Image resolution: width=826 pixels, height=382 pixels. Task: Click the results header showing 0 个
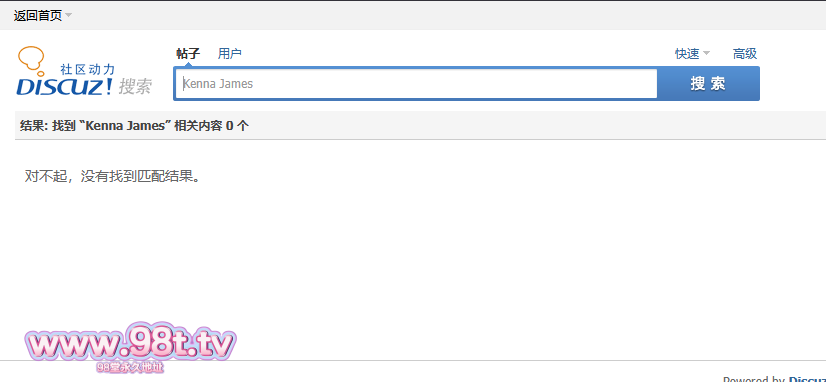[x=134, y=125]
